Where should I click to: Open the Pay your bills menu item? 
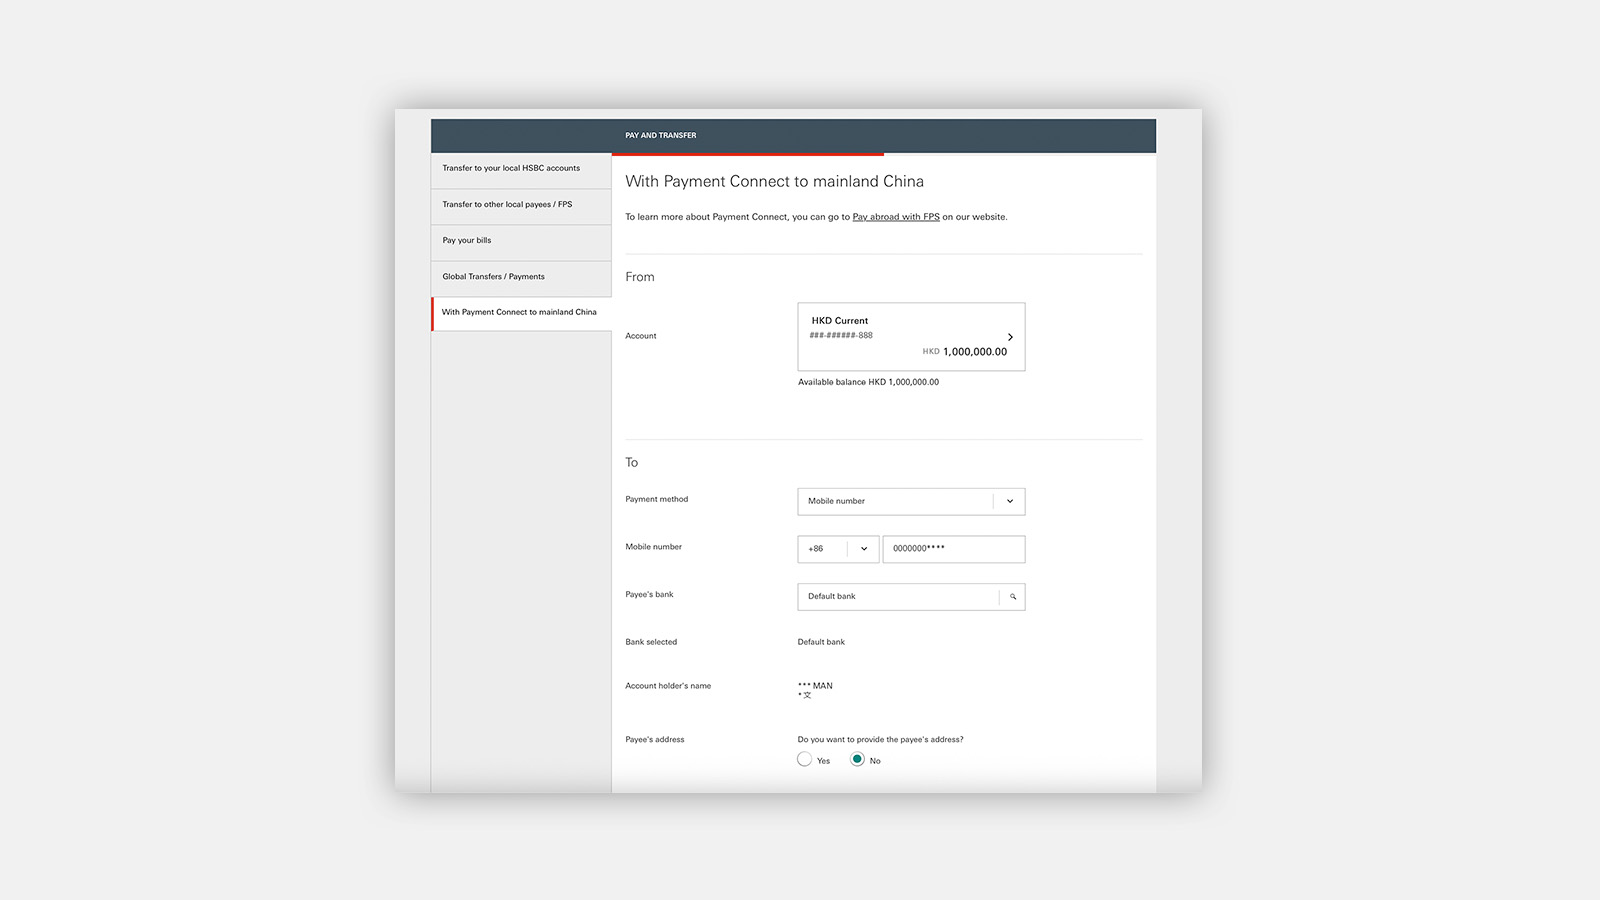pyautogui.click(x=521, y=241)
